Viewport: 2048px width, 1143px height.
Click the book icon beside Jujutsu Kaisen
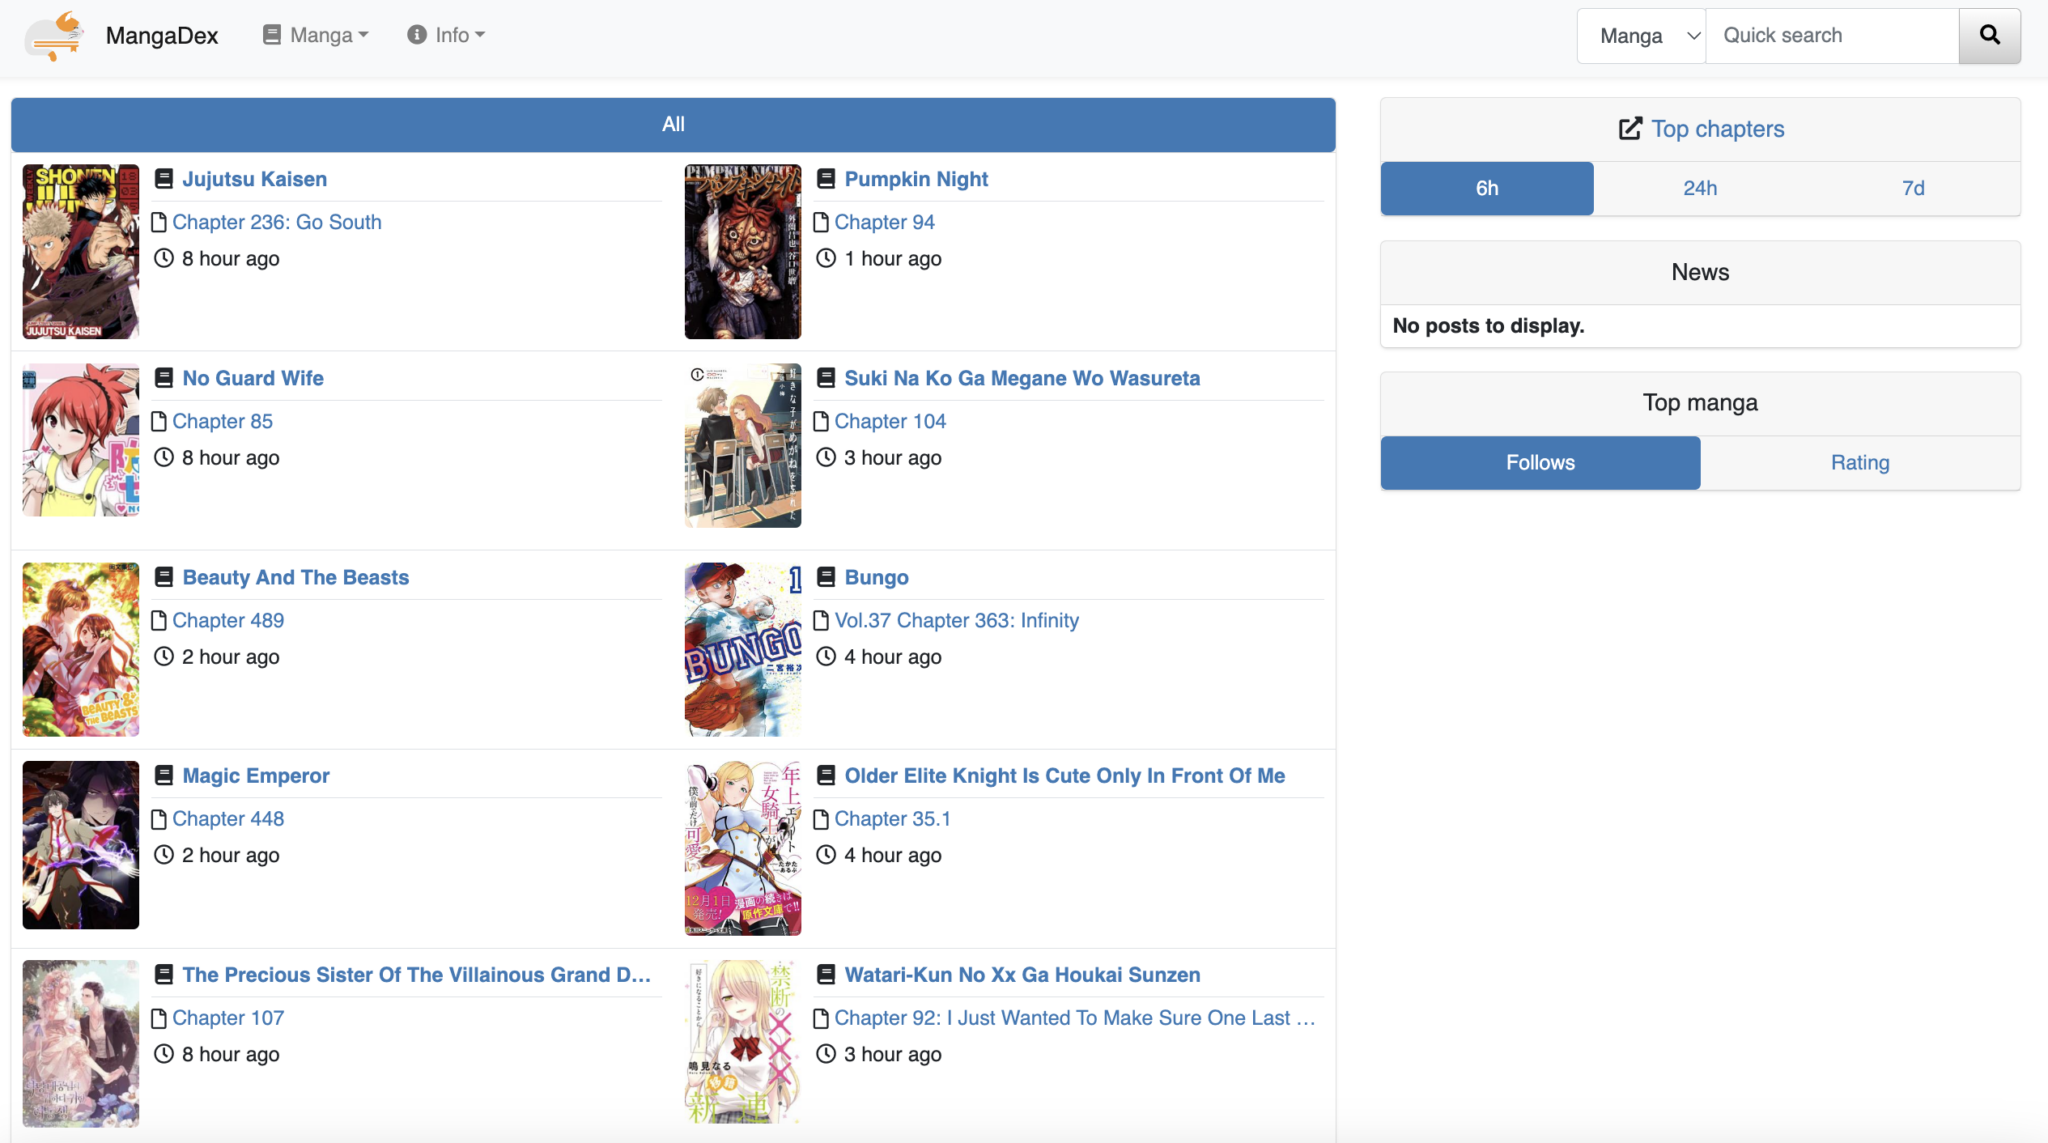[x=164, y=179]
